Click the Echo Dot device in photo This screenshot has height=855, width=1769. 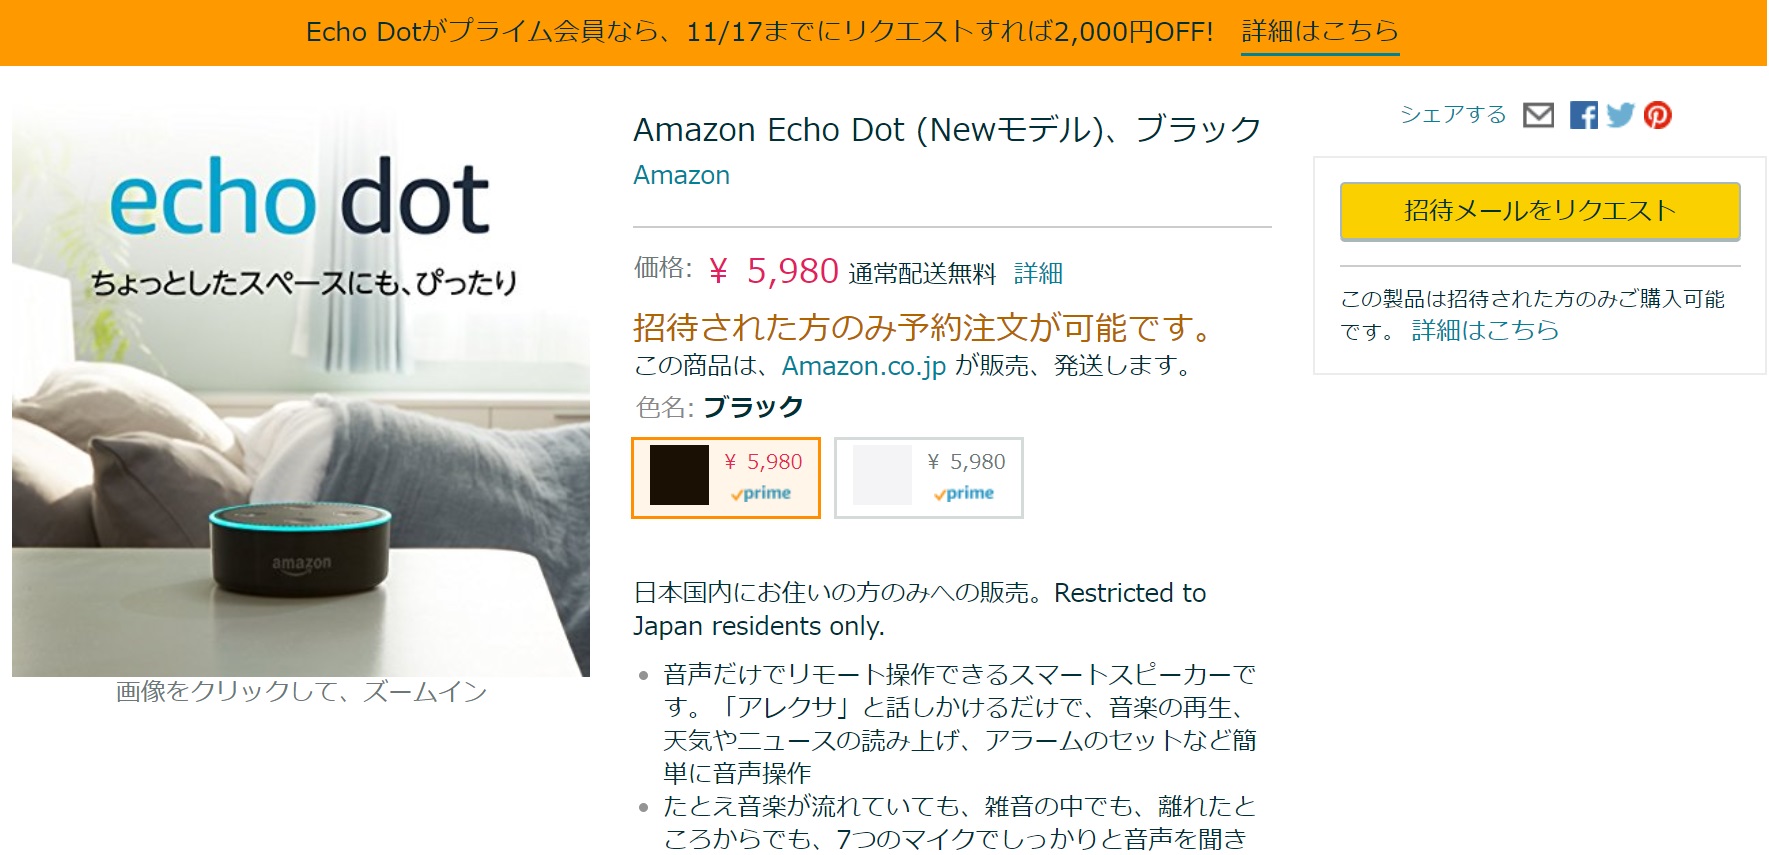click(x=300, y=548)
